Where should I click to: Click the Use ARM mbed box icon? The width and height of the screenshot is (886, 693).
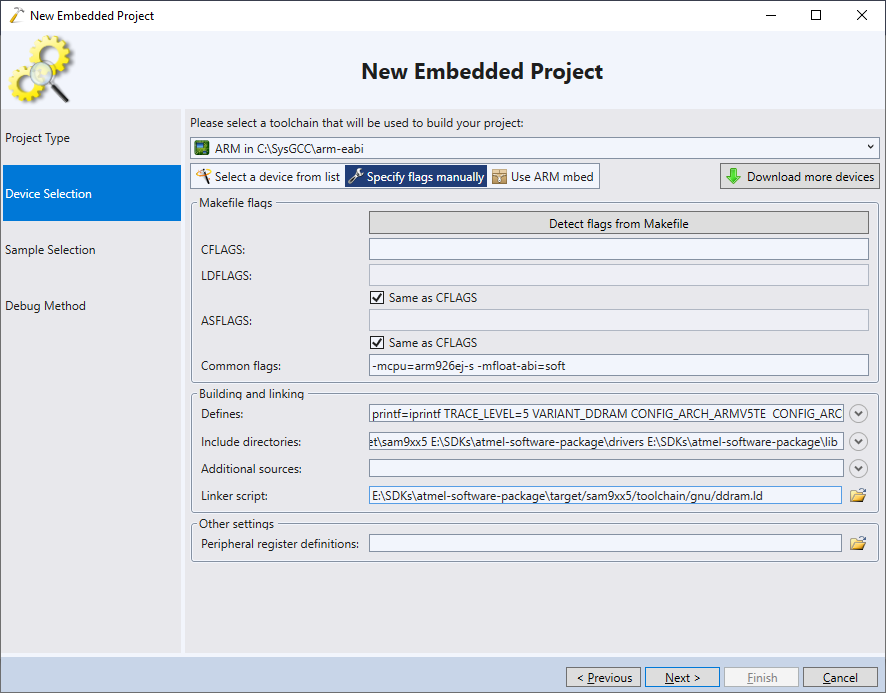[499, 176]
